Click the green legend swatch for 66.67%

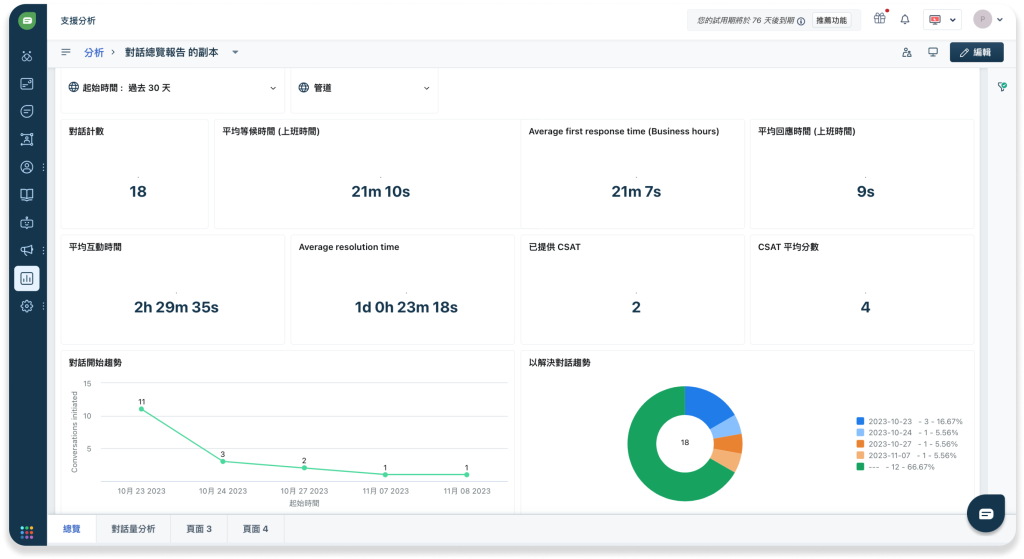click(860, 467)
